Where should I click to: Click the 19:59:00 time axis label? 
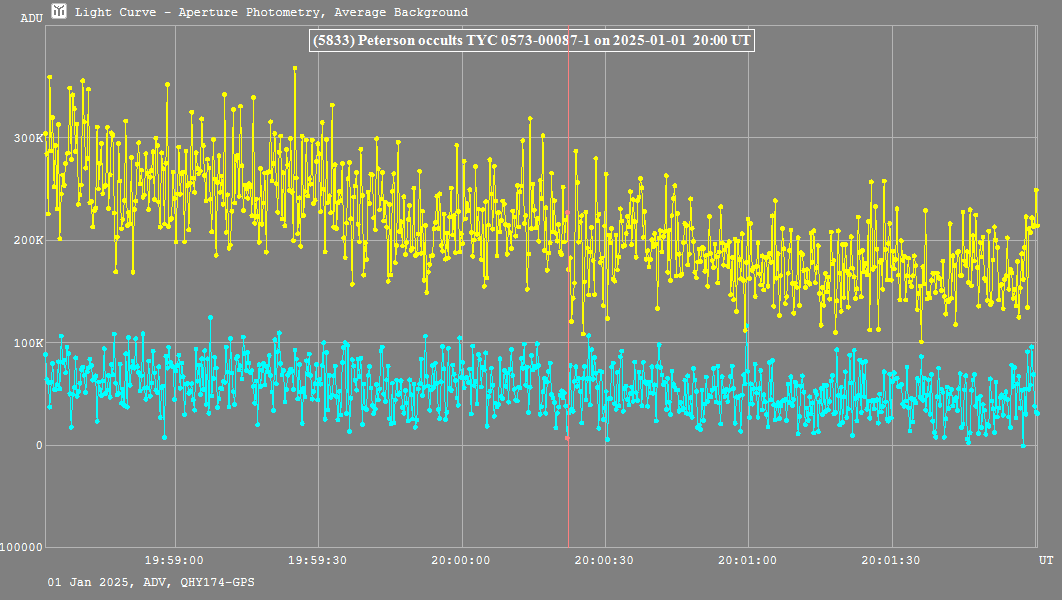pyautogui.click(x=175, y=561)
